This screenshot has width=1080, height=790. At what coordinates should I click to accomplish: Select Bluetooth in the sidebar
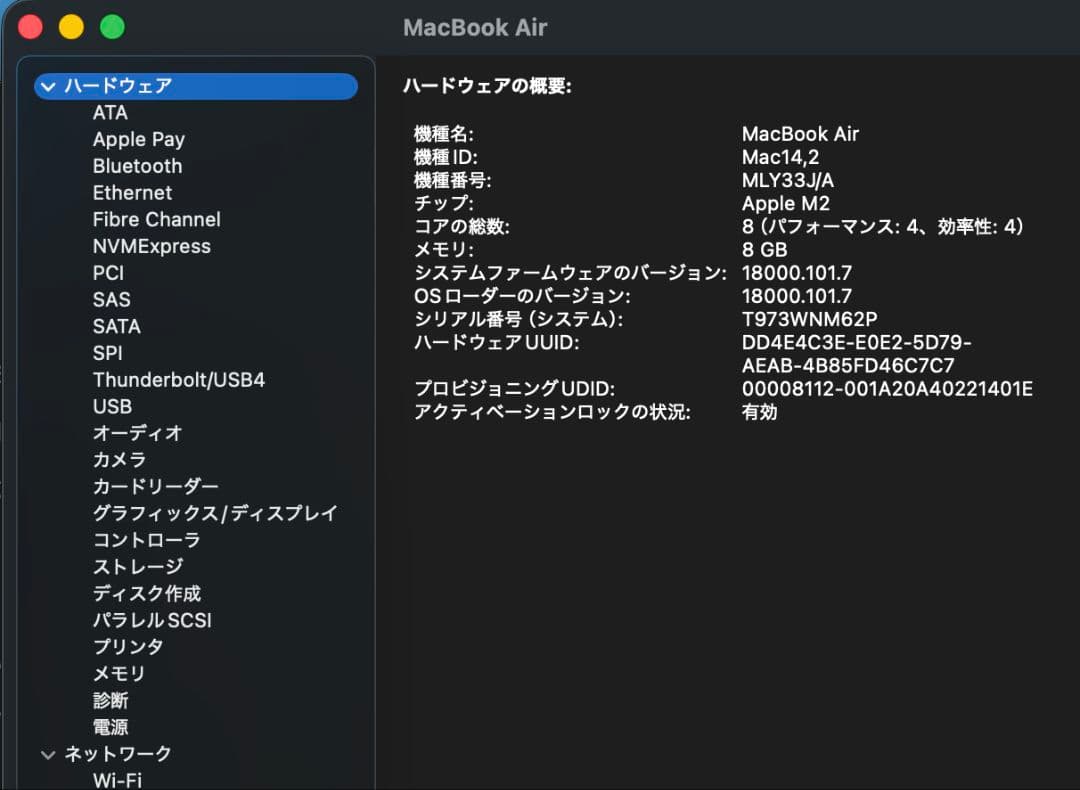(137, 166)
